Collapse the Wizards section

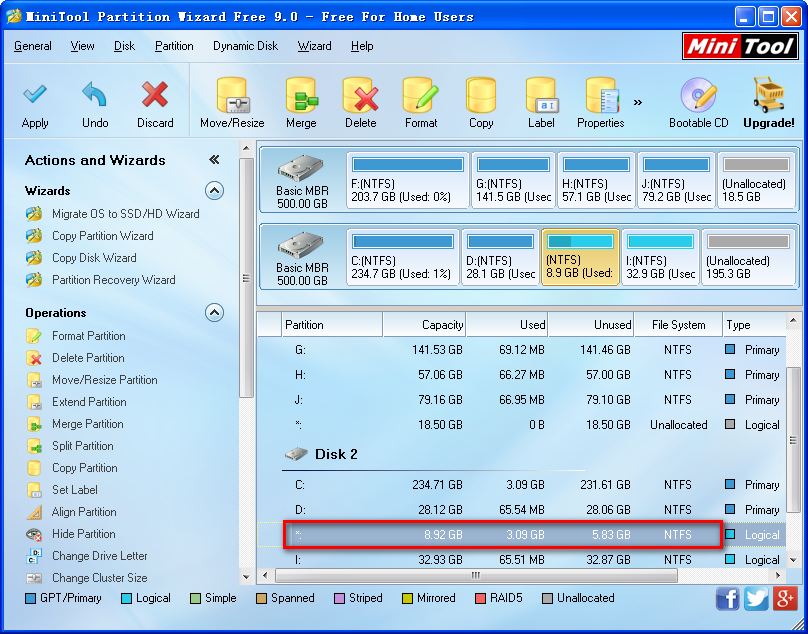click(x=214, y=191)
